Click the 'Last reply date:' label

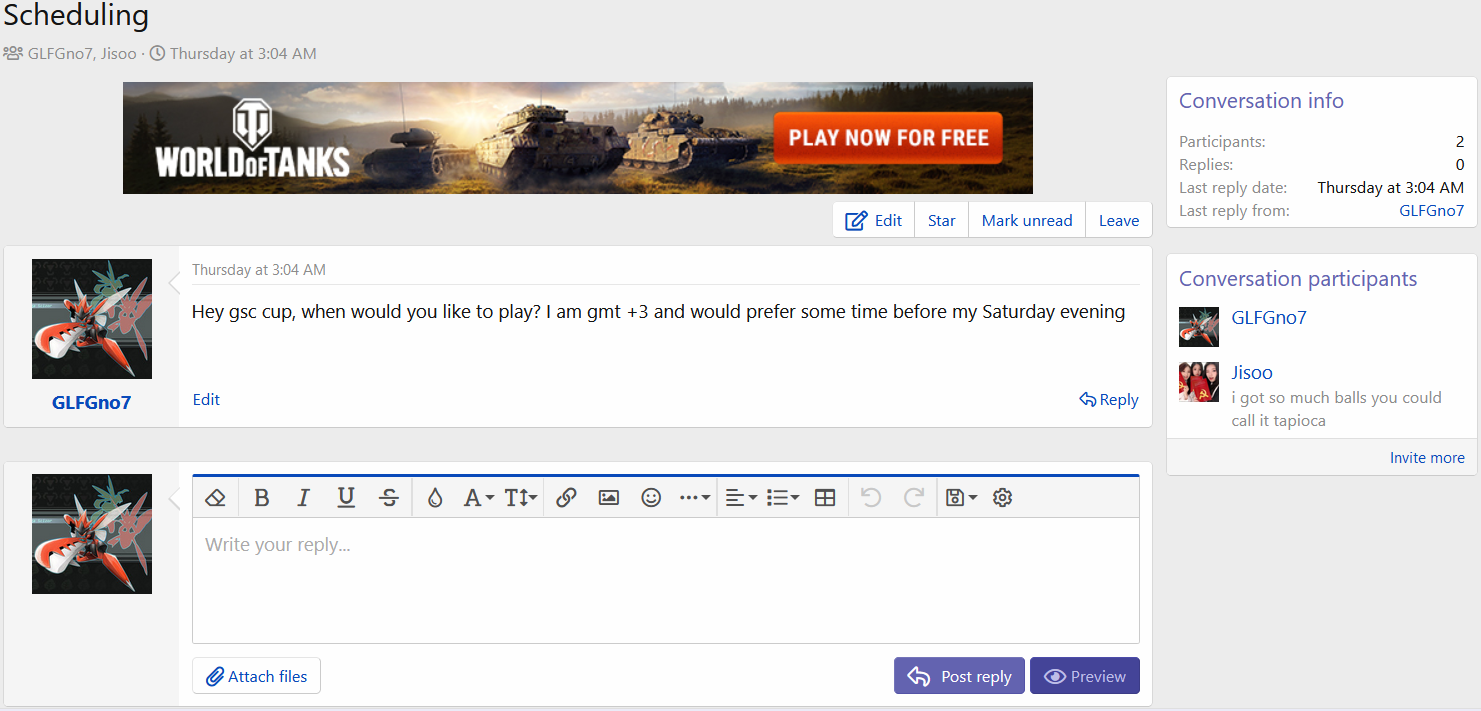pyautogui.click(x=1233, y=187)
